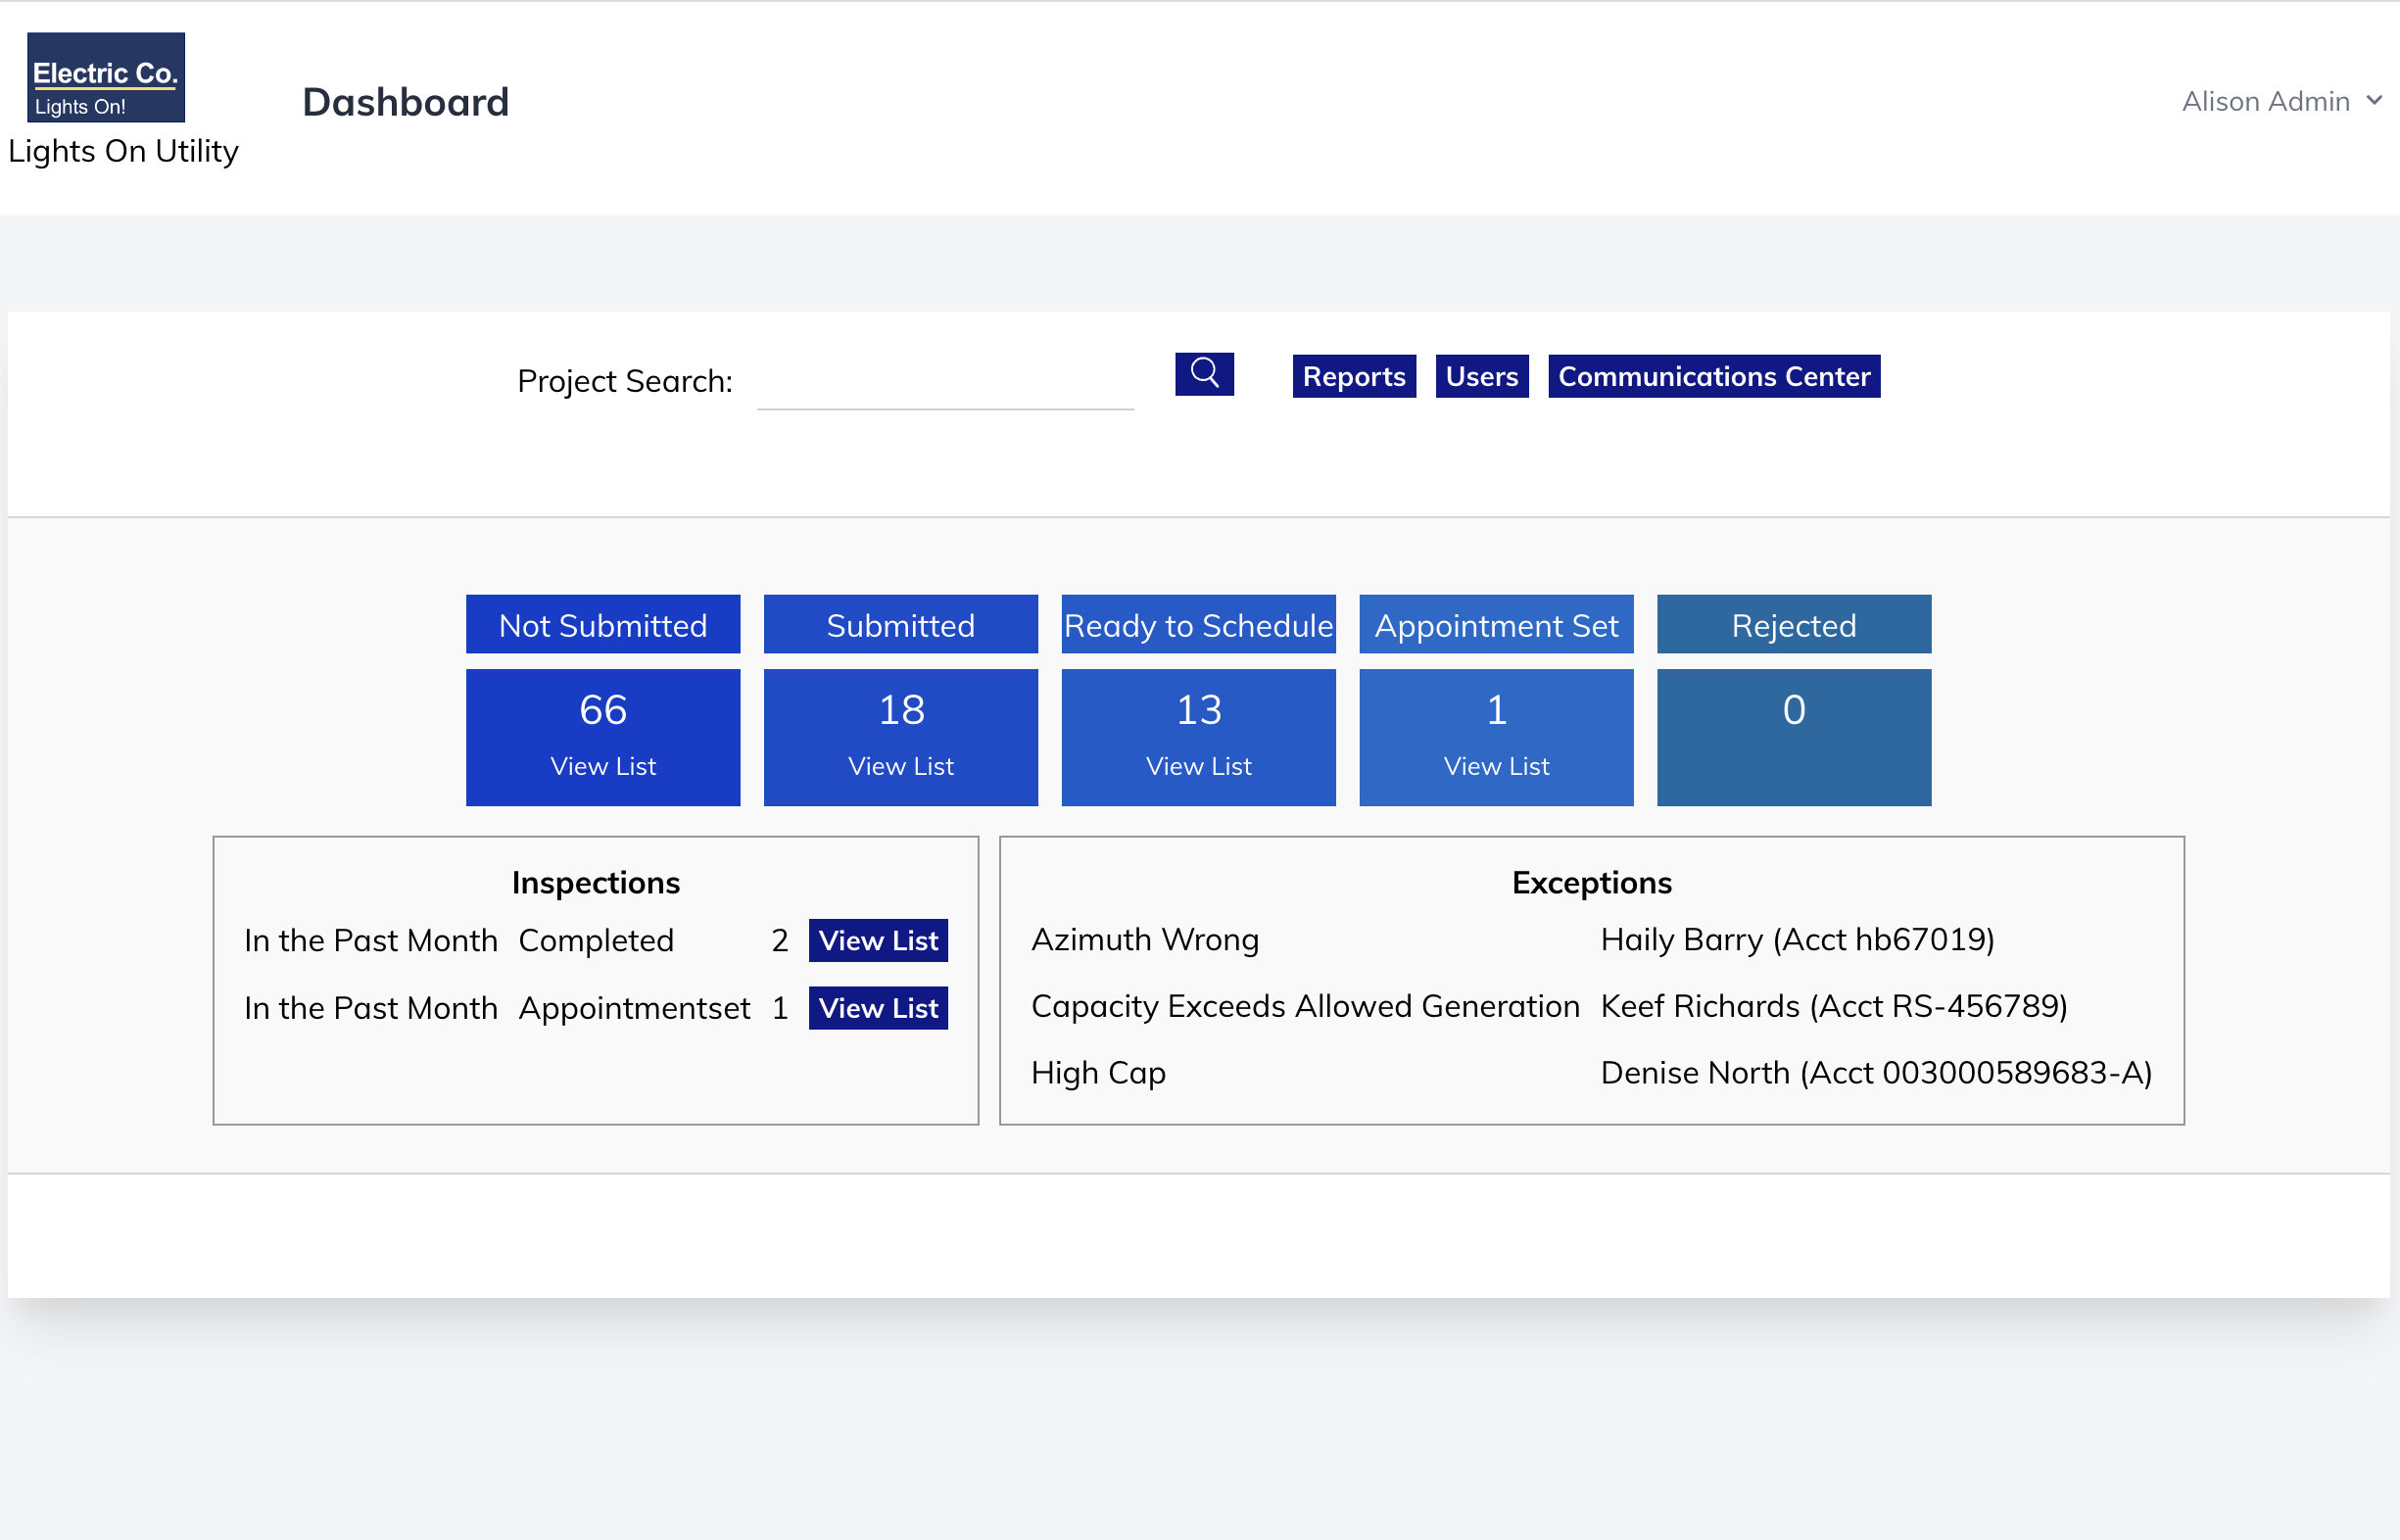Expand the Alison Admin dropdown arrow

click(x=2374, y=101)
